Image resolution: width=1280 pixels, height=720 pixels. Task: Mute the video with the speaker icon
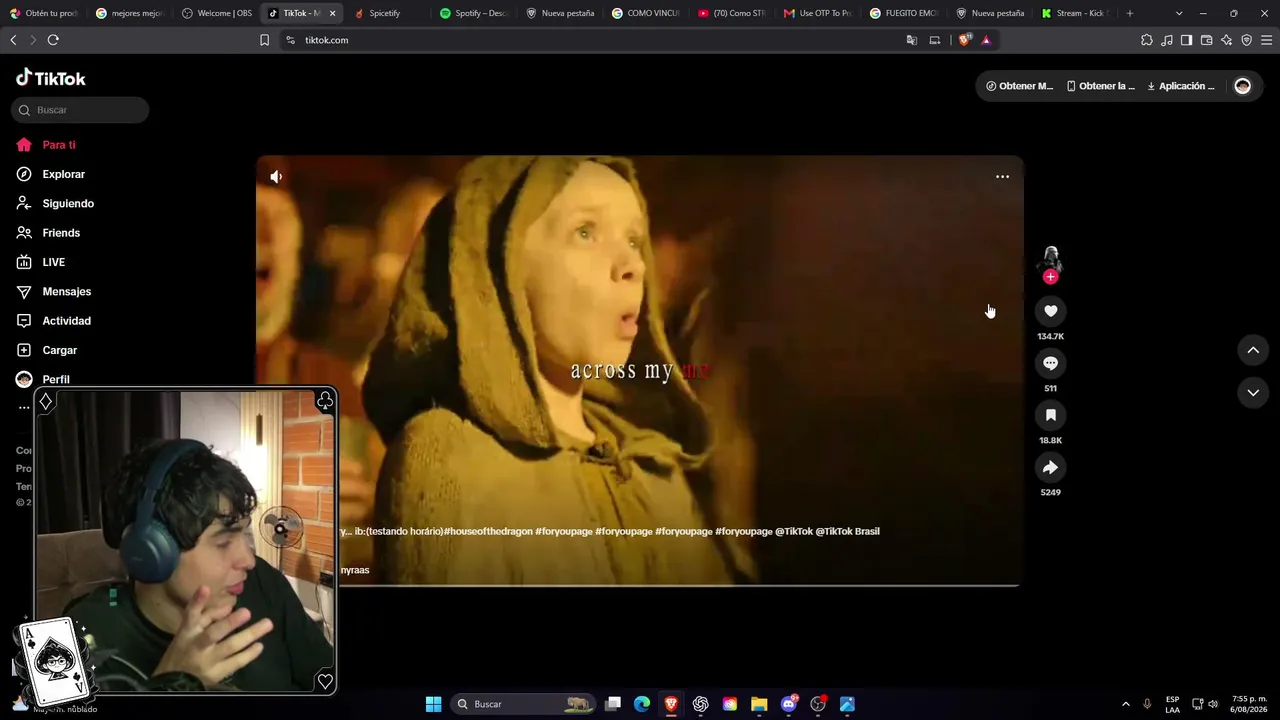click(x=276, y=177)
